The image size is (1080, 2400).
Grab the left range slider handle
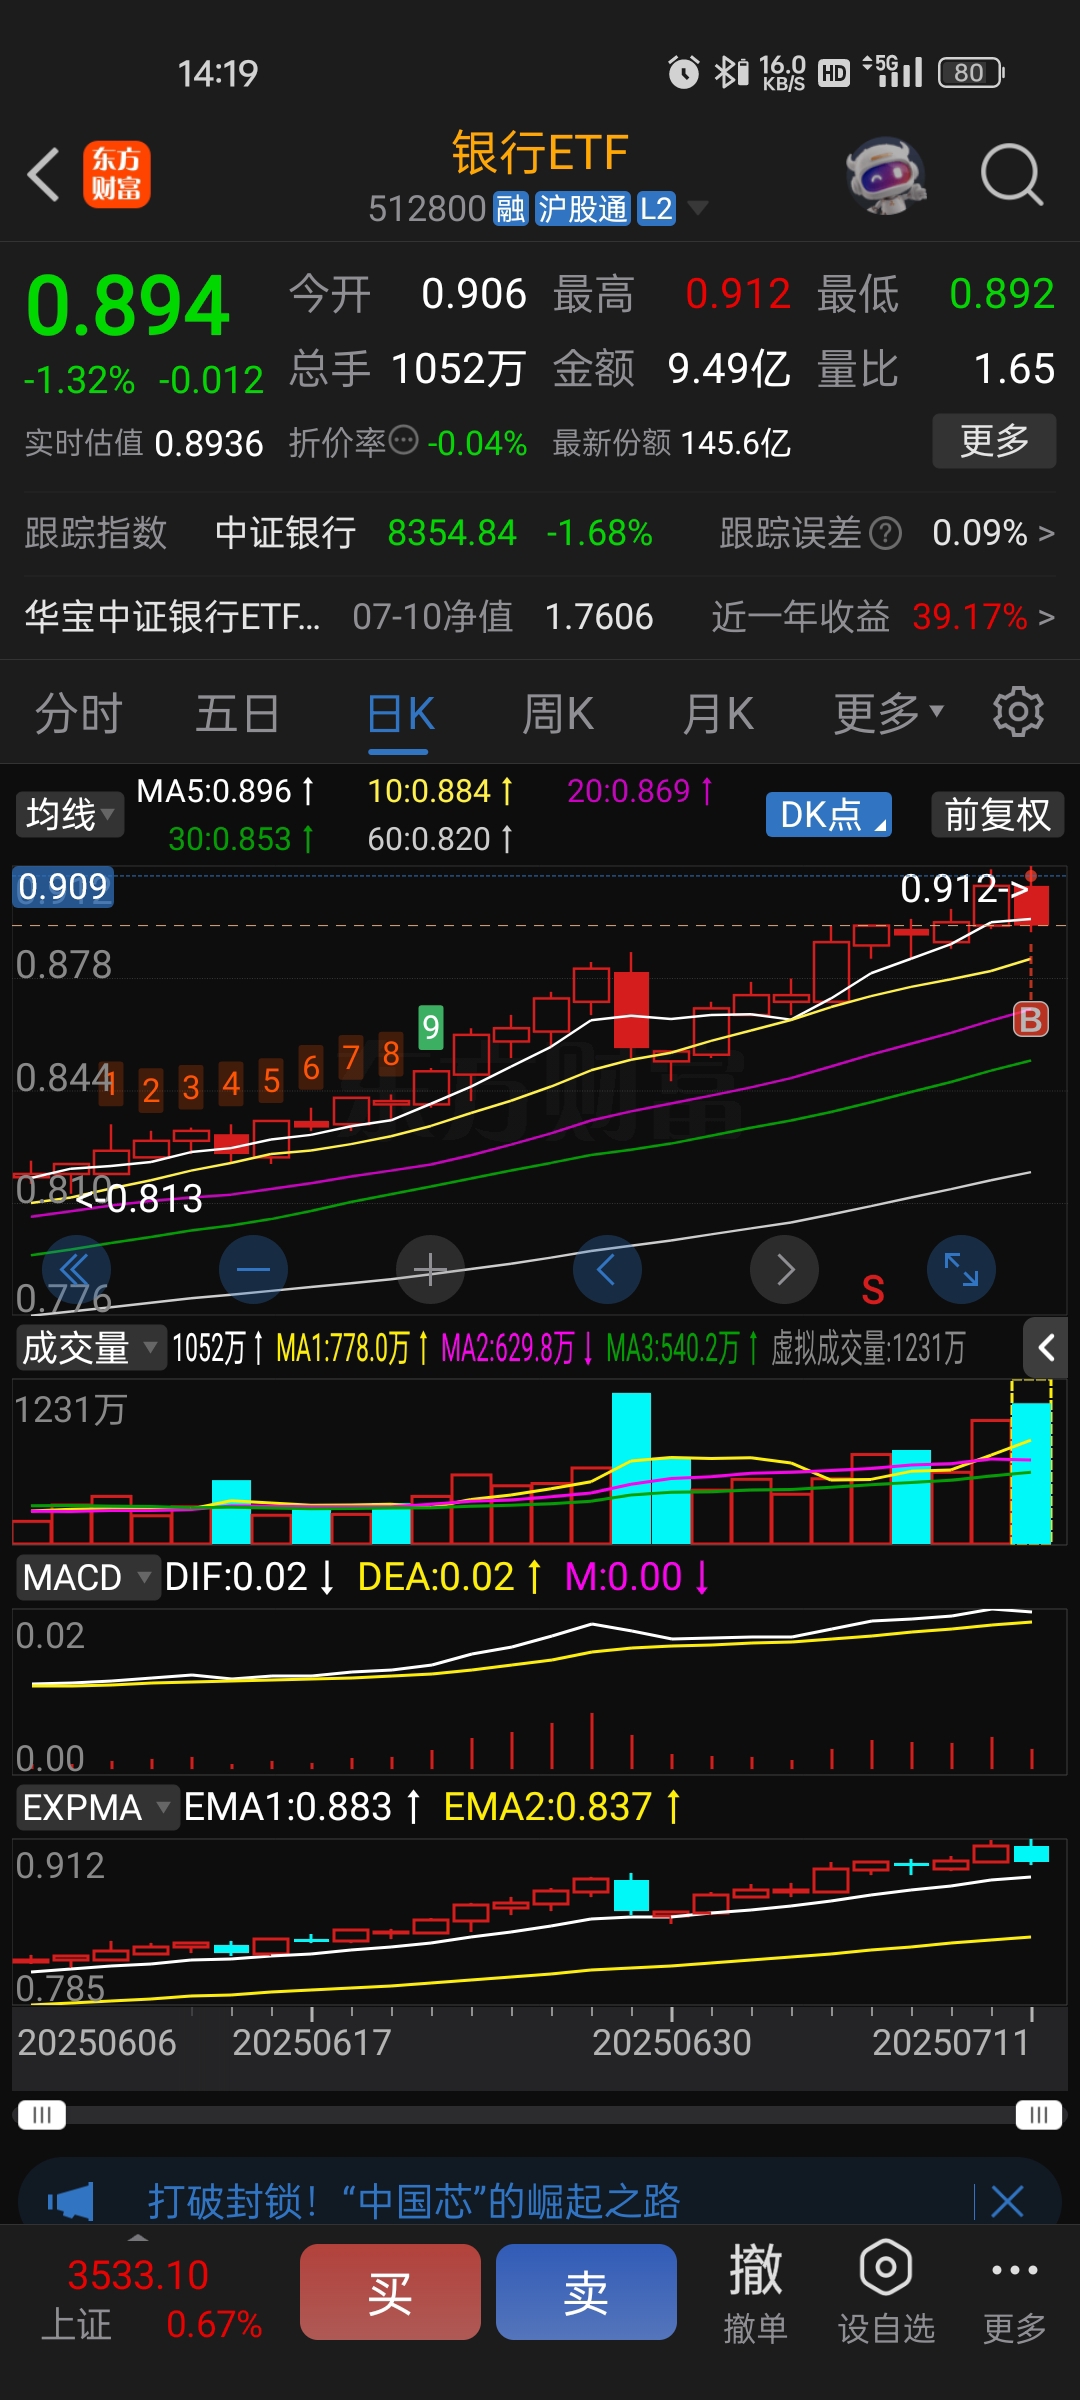point(42,2115)
